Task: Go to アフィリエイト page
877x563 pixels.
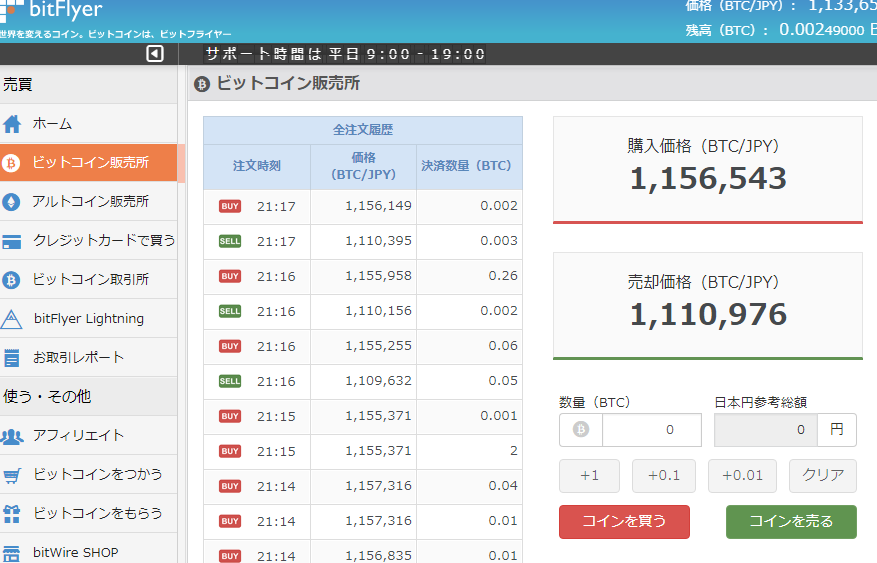Action: (88, 436)
